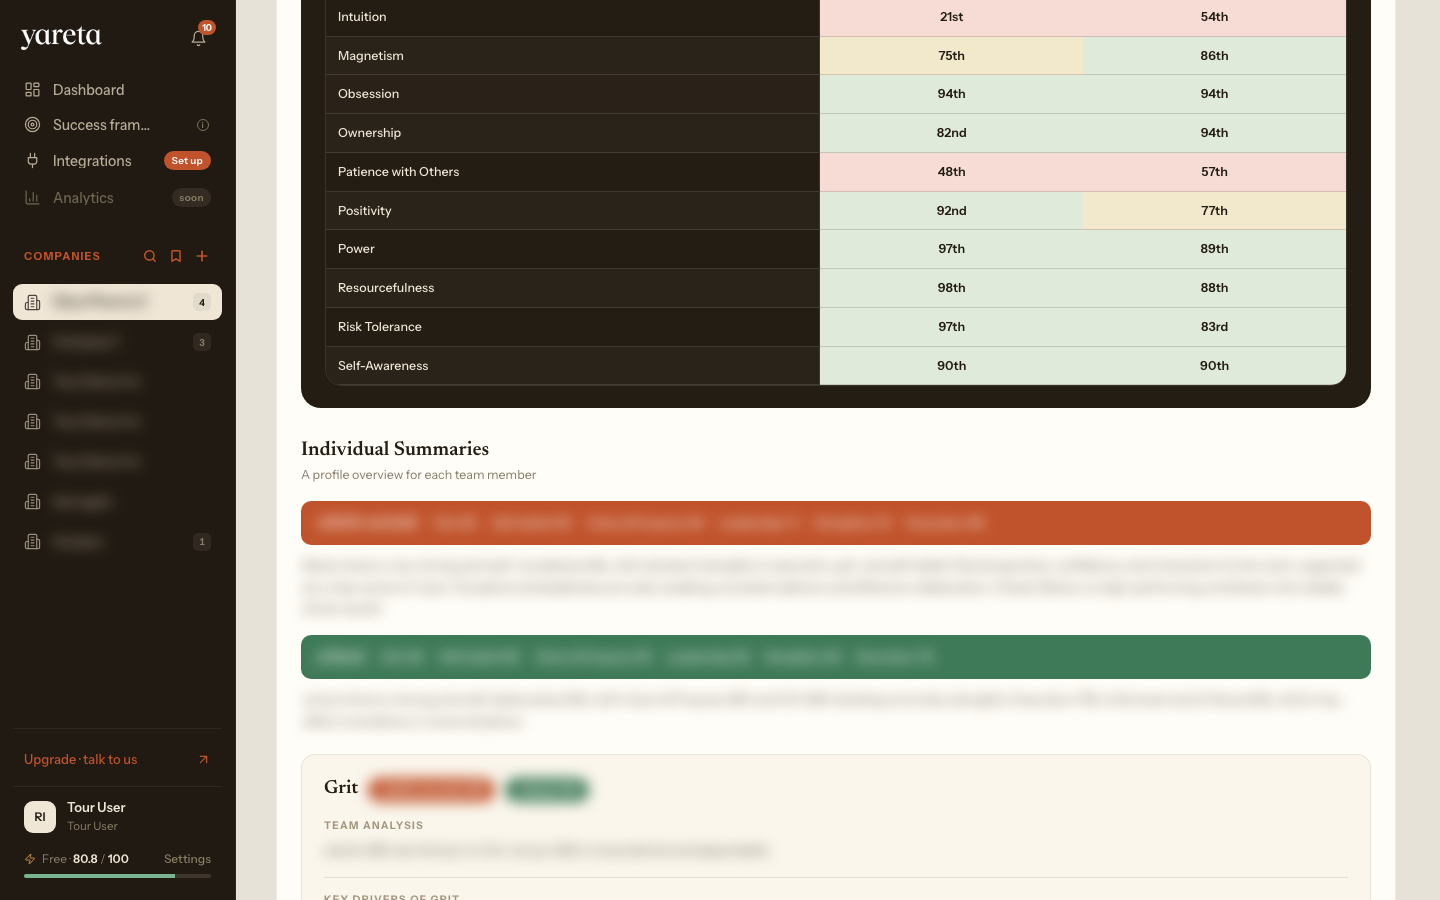Add a new company with plus icon
This screenshot has width=1440, height=900.
[x=202, y=257]
